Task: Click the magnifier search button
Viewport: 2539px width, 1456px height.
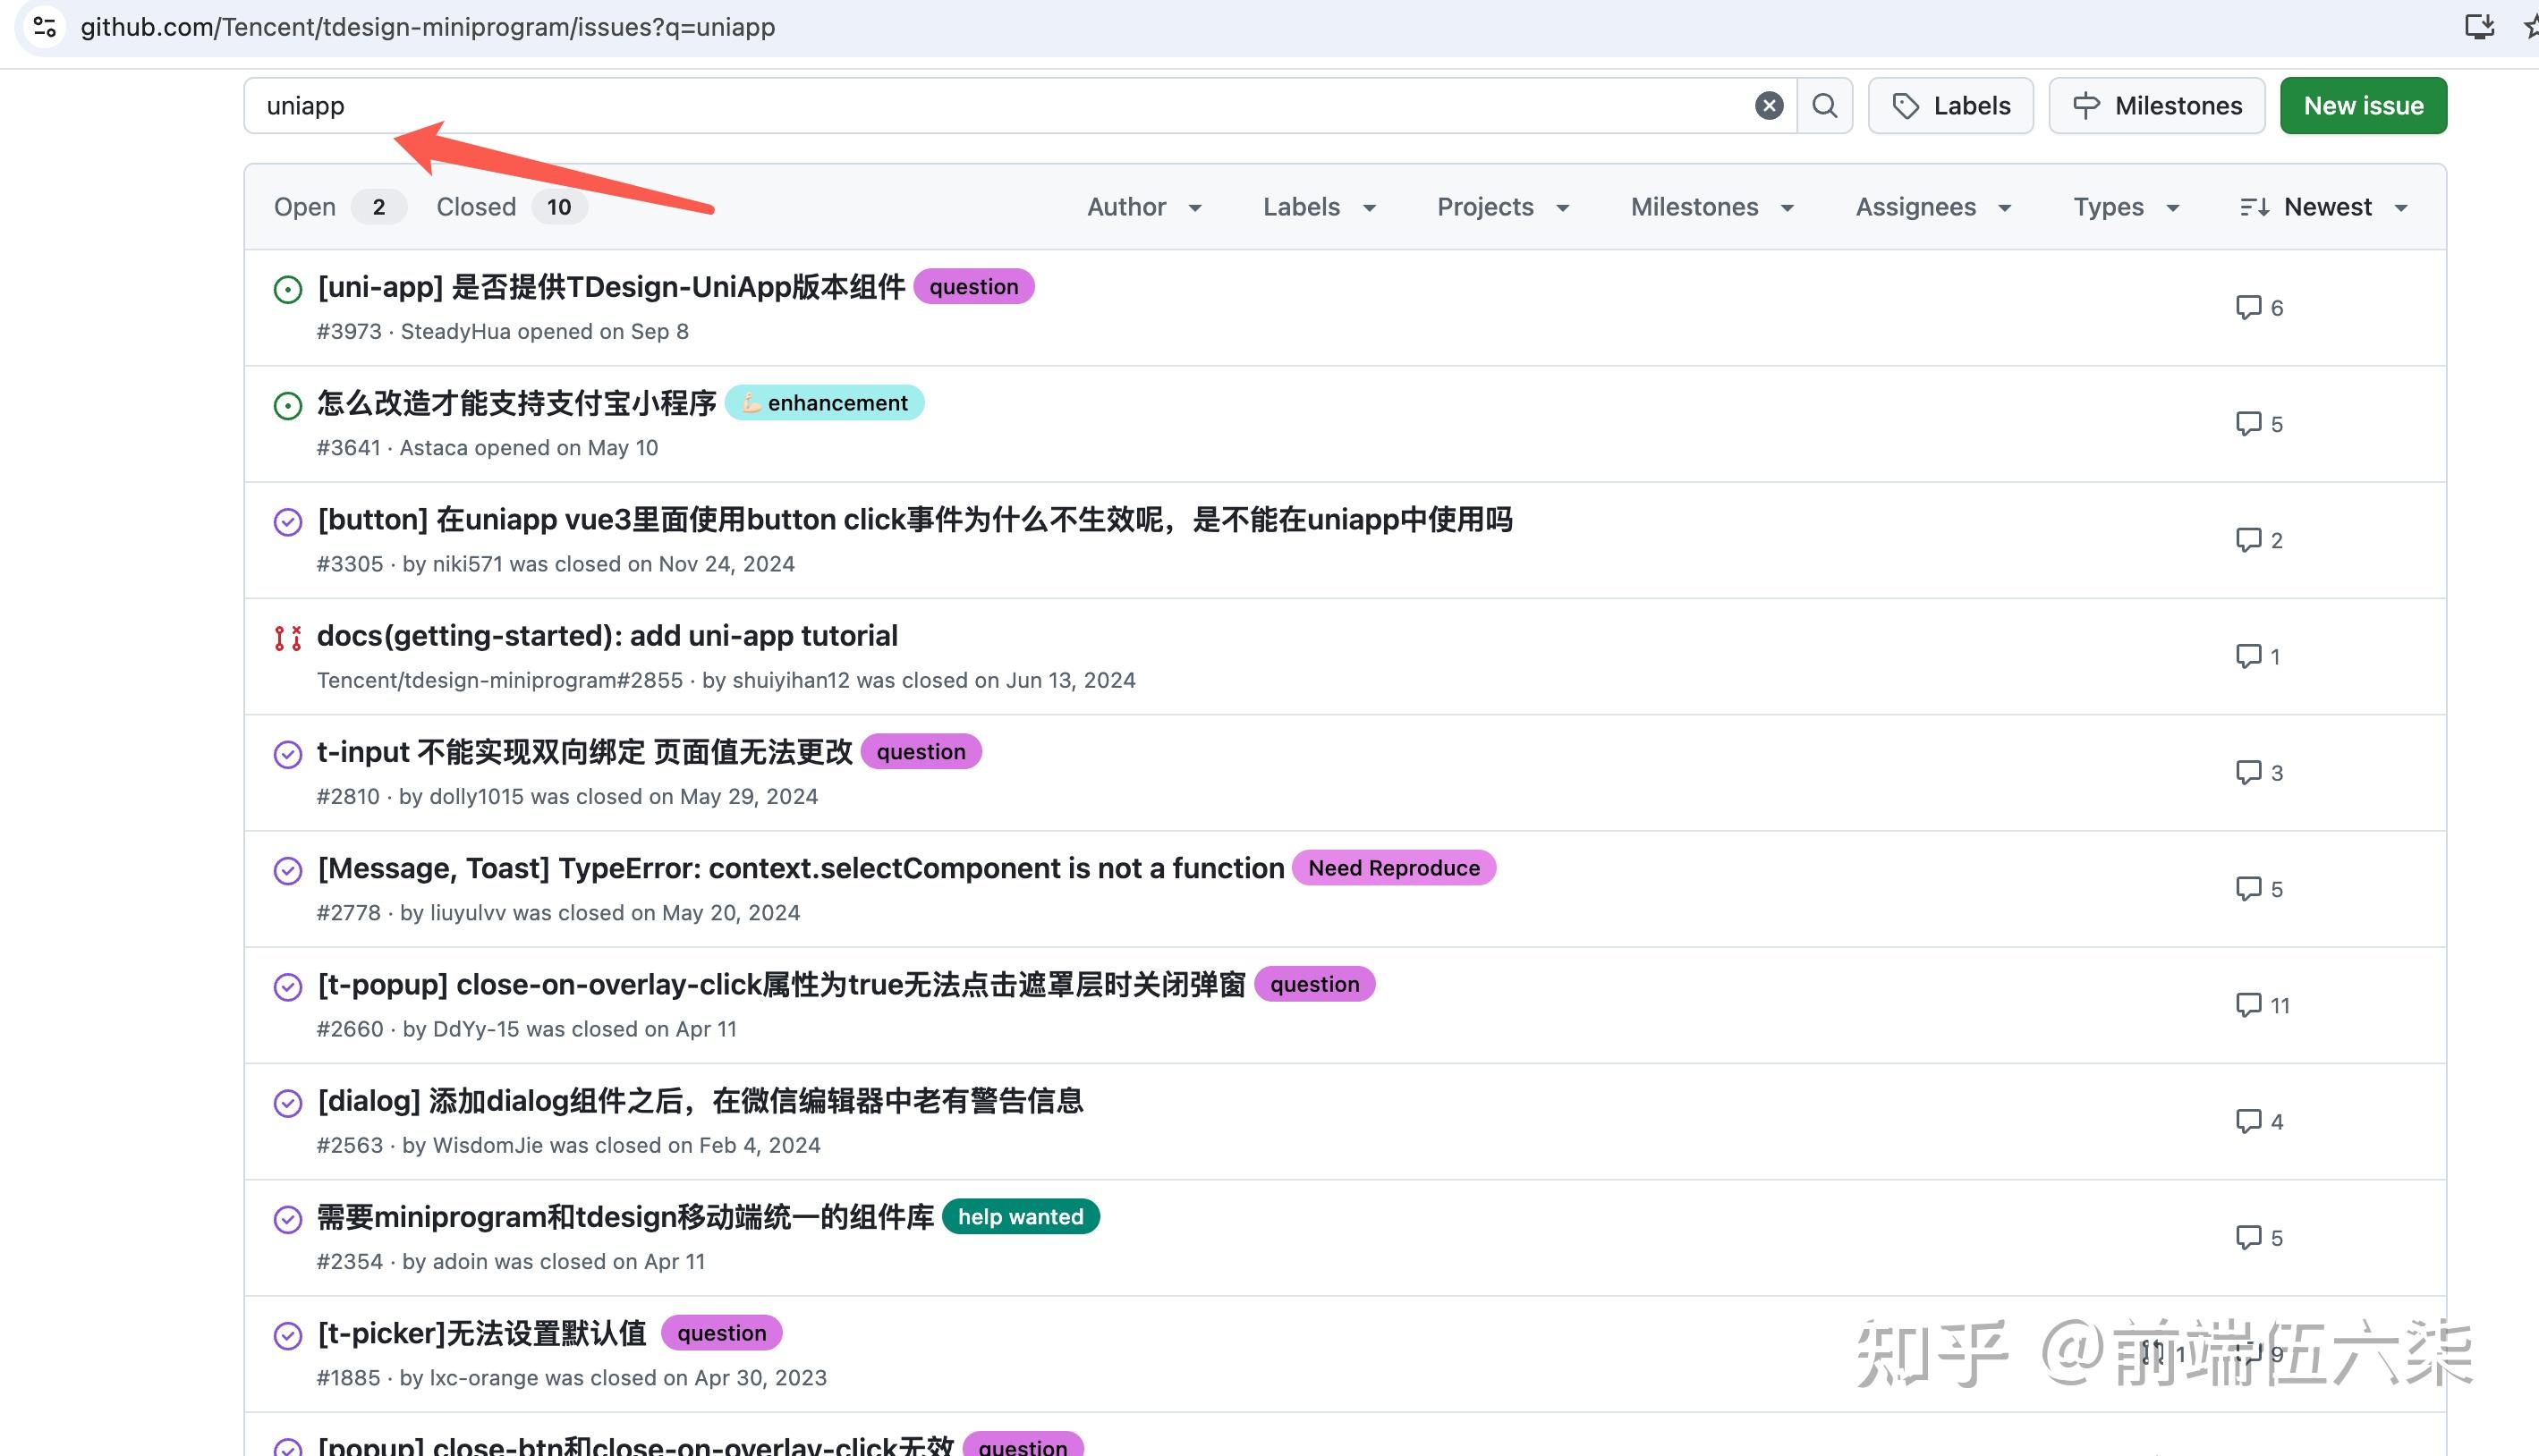Action: pyautogui.click(x=1825, y=105)
